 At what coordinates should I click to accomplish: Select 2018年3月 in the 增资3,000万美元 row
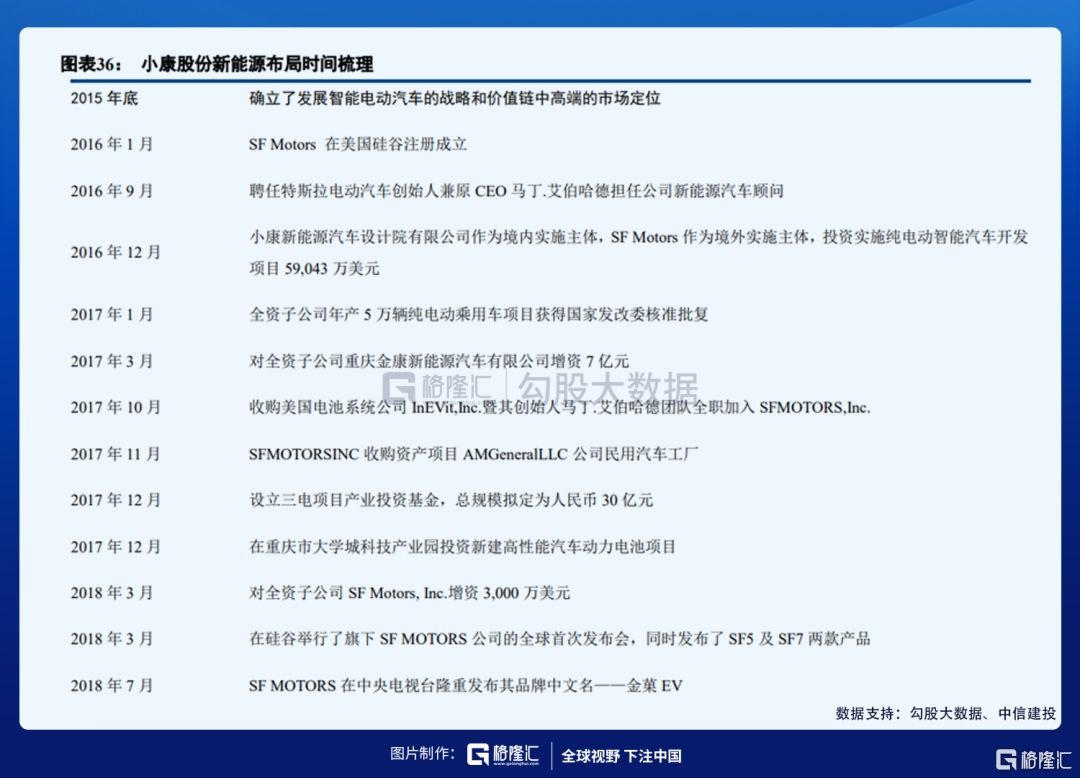(x=112, y=593)
